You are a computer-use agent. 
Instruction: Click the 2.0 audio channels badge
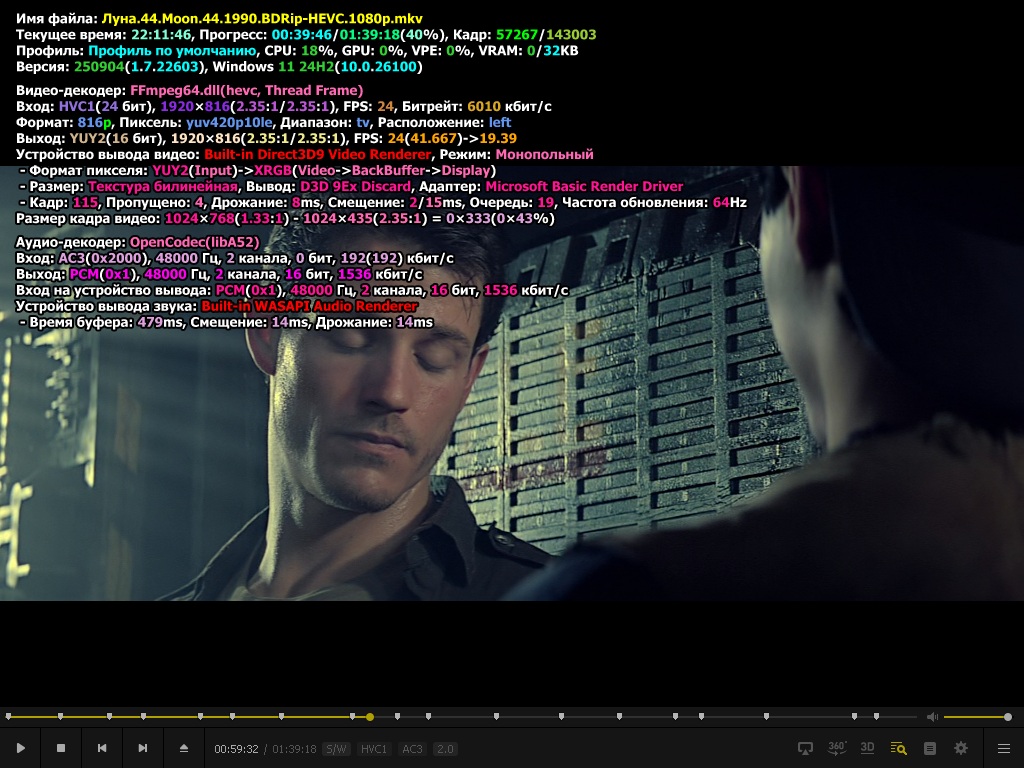(x=445, y=749)
